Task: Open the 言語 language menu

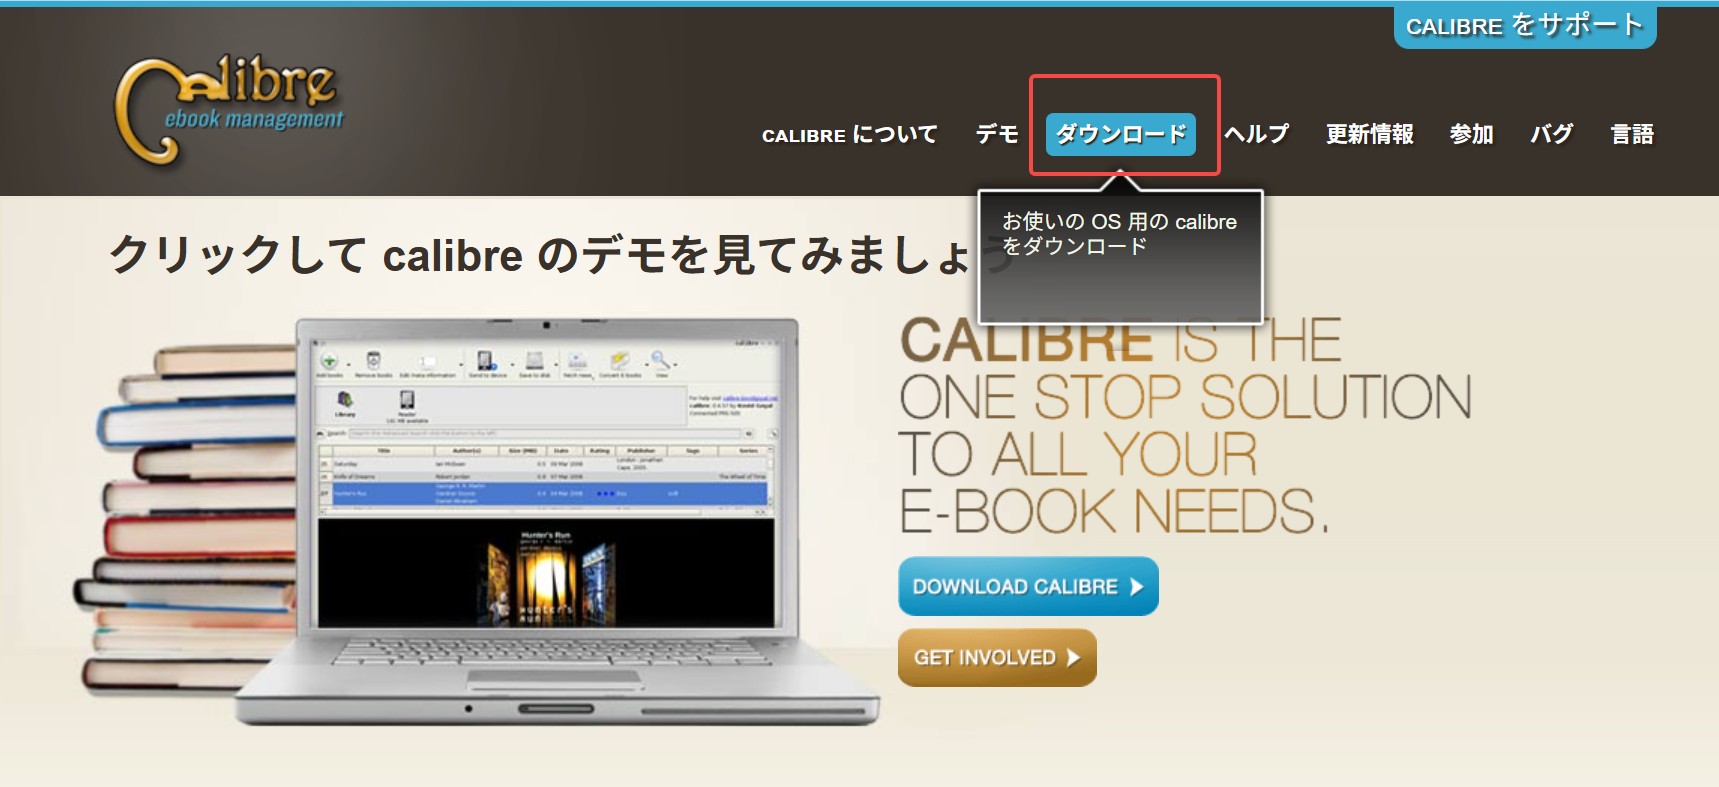Action: pos(1632,134)
